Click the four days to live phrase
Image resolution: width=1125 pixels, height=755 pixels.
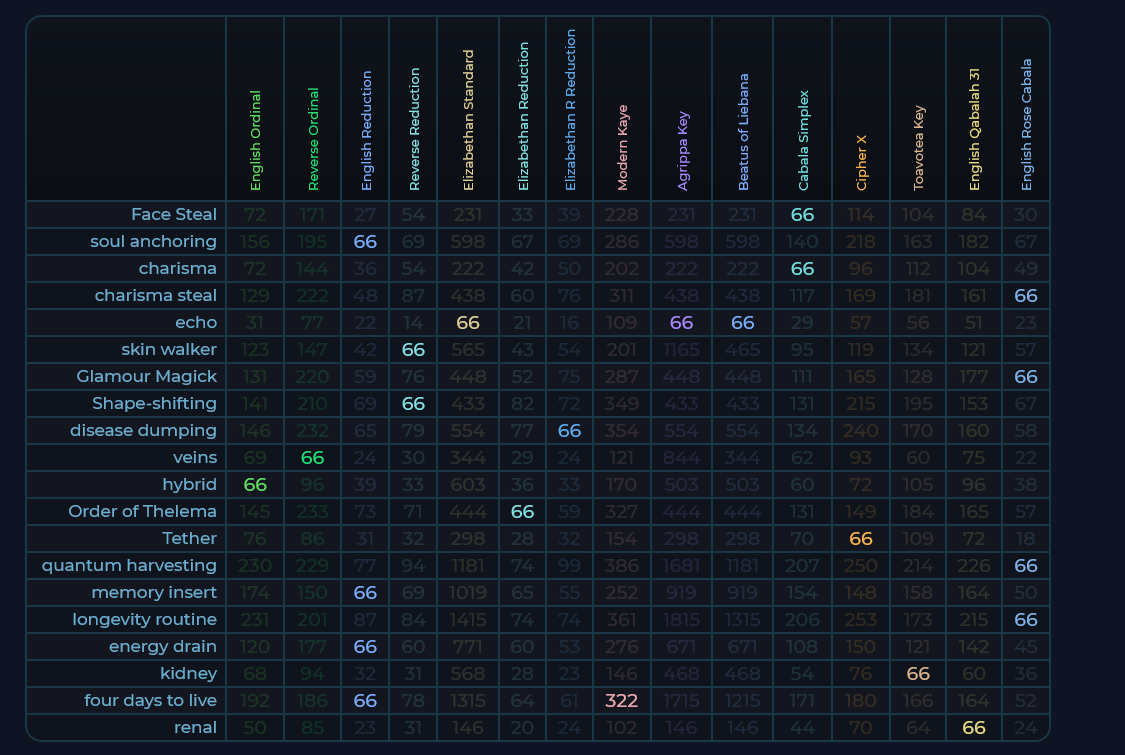pos(150,700)
